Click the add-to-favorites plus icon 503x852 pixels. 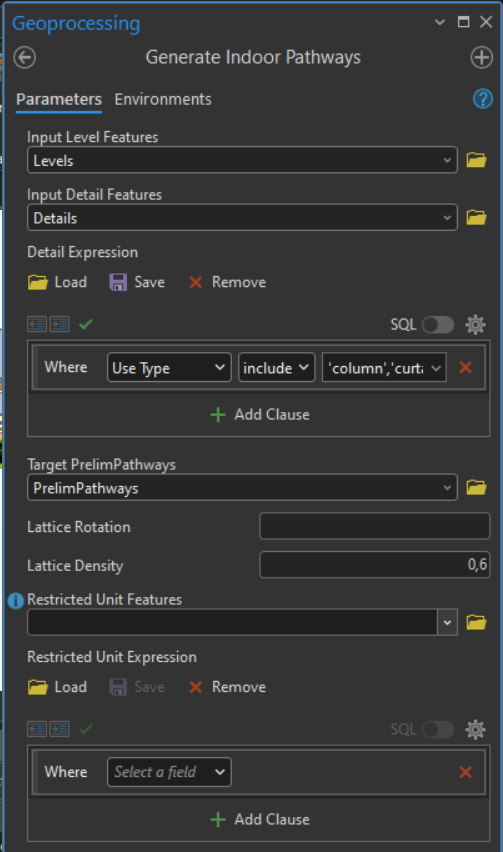coord(481,58)
